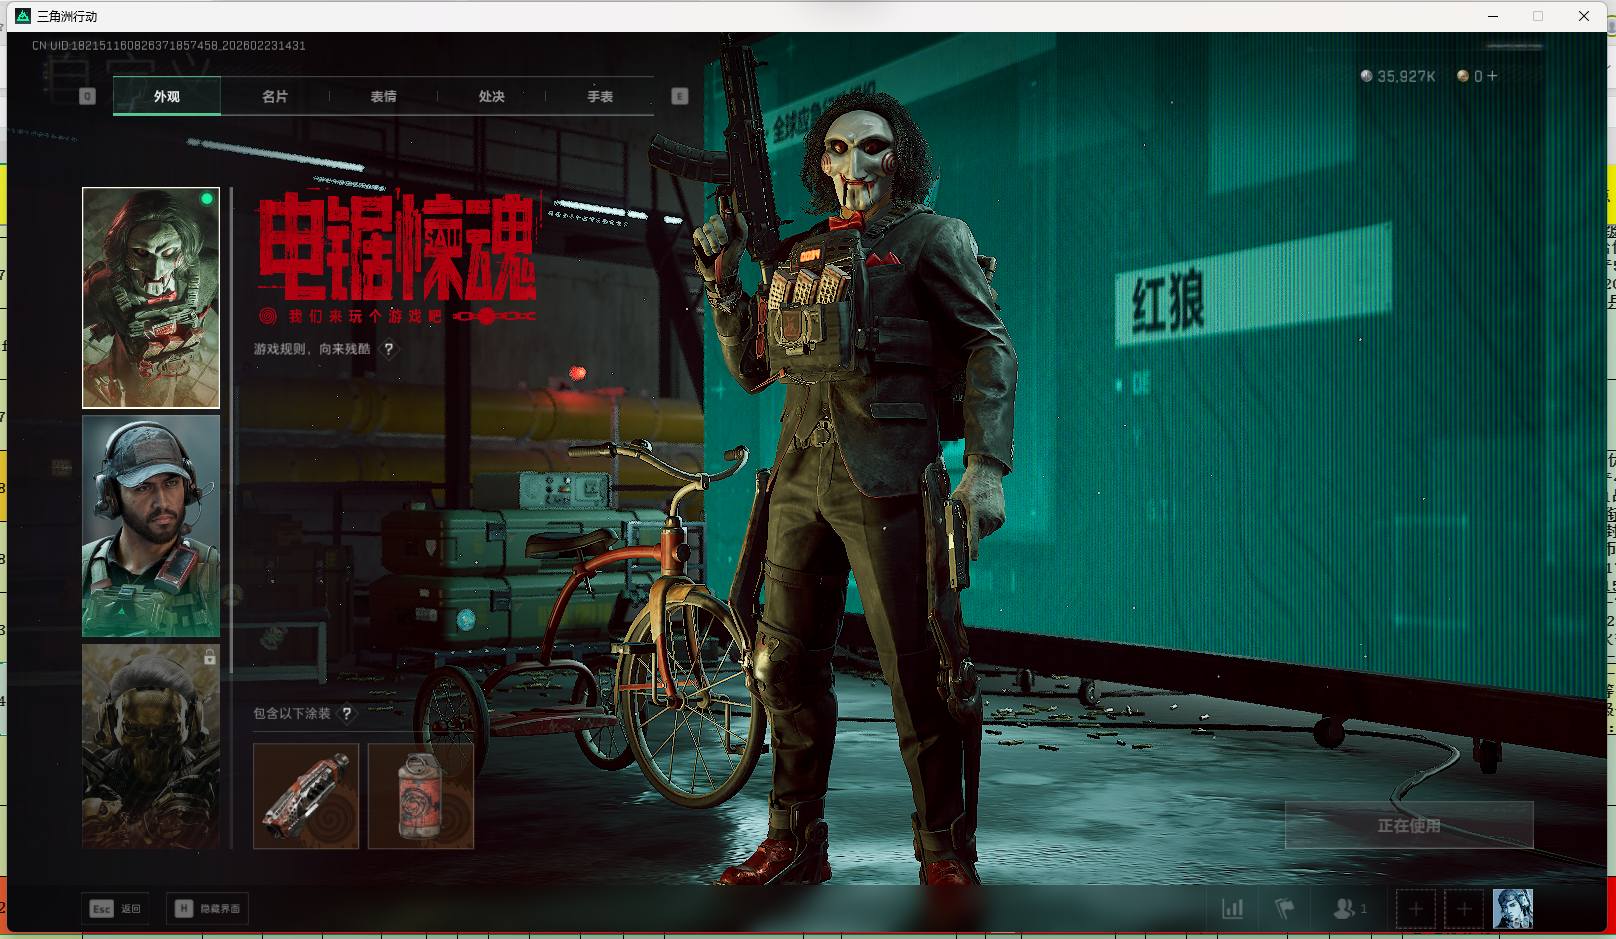Add currency with the plus icon

coord(1492,75)
